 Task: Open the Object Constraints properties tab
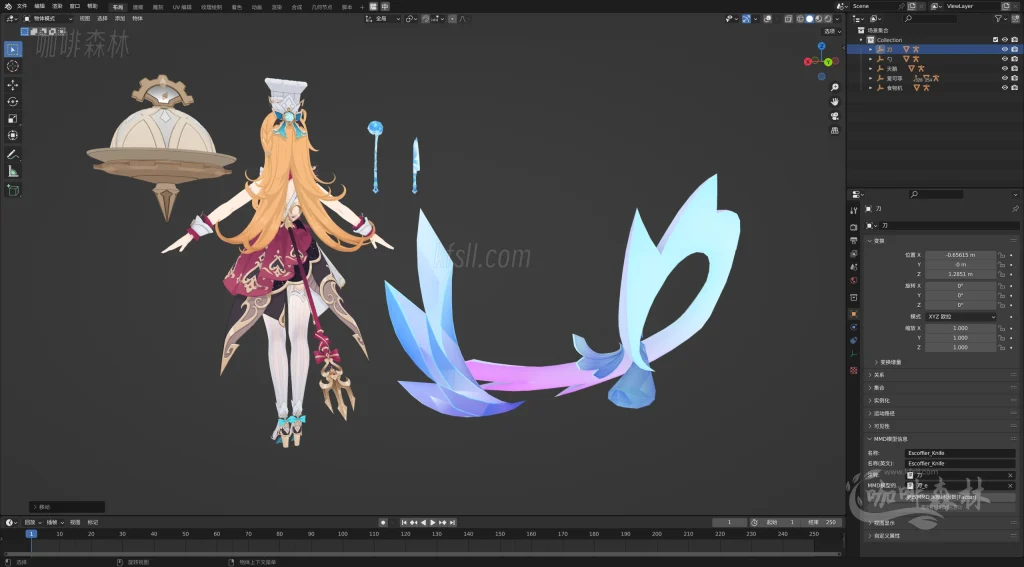click(854, 340)
